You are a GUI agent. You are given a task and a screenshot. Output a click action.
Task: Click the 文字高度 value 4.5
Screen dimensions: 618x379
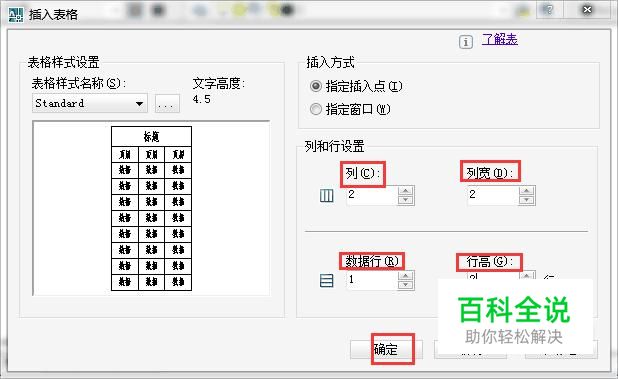click(201, 99)
